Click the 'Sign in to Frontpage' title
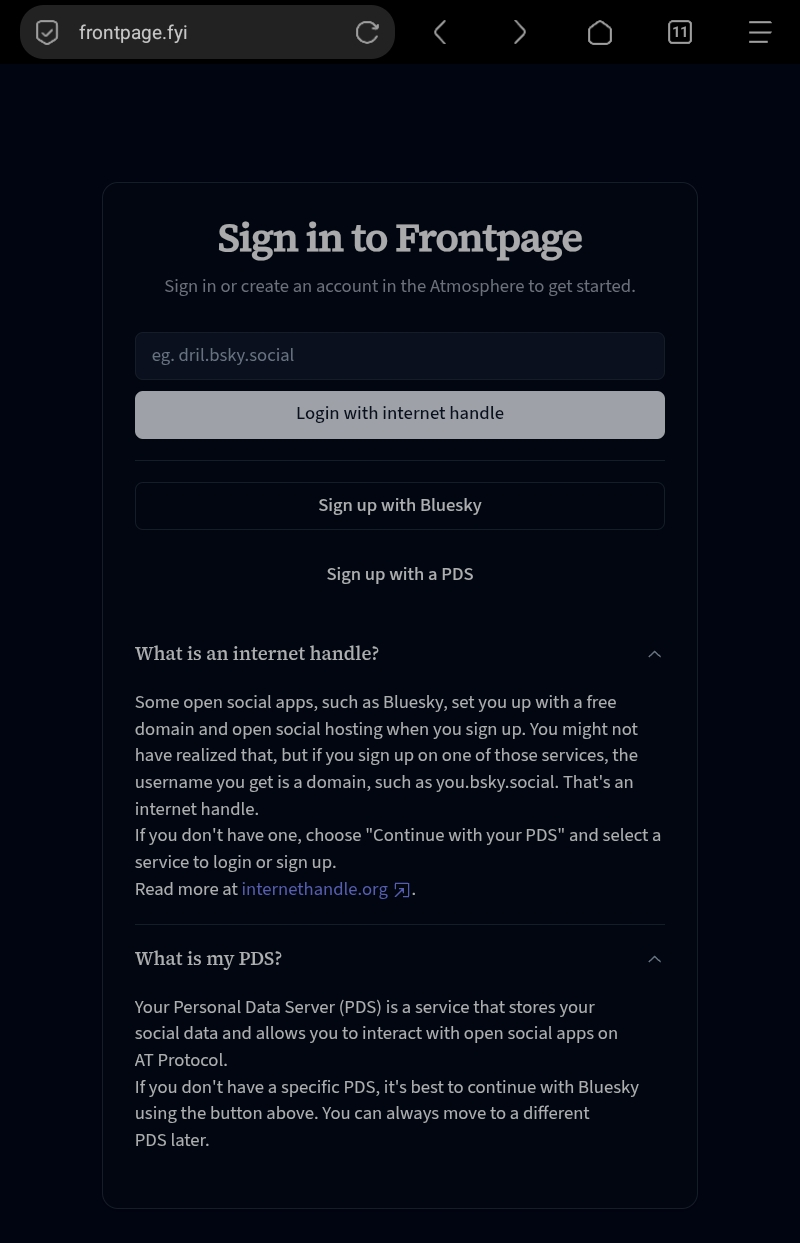The width and height of the screenshot is (800, 1243). pos(400,238)
